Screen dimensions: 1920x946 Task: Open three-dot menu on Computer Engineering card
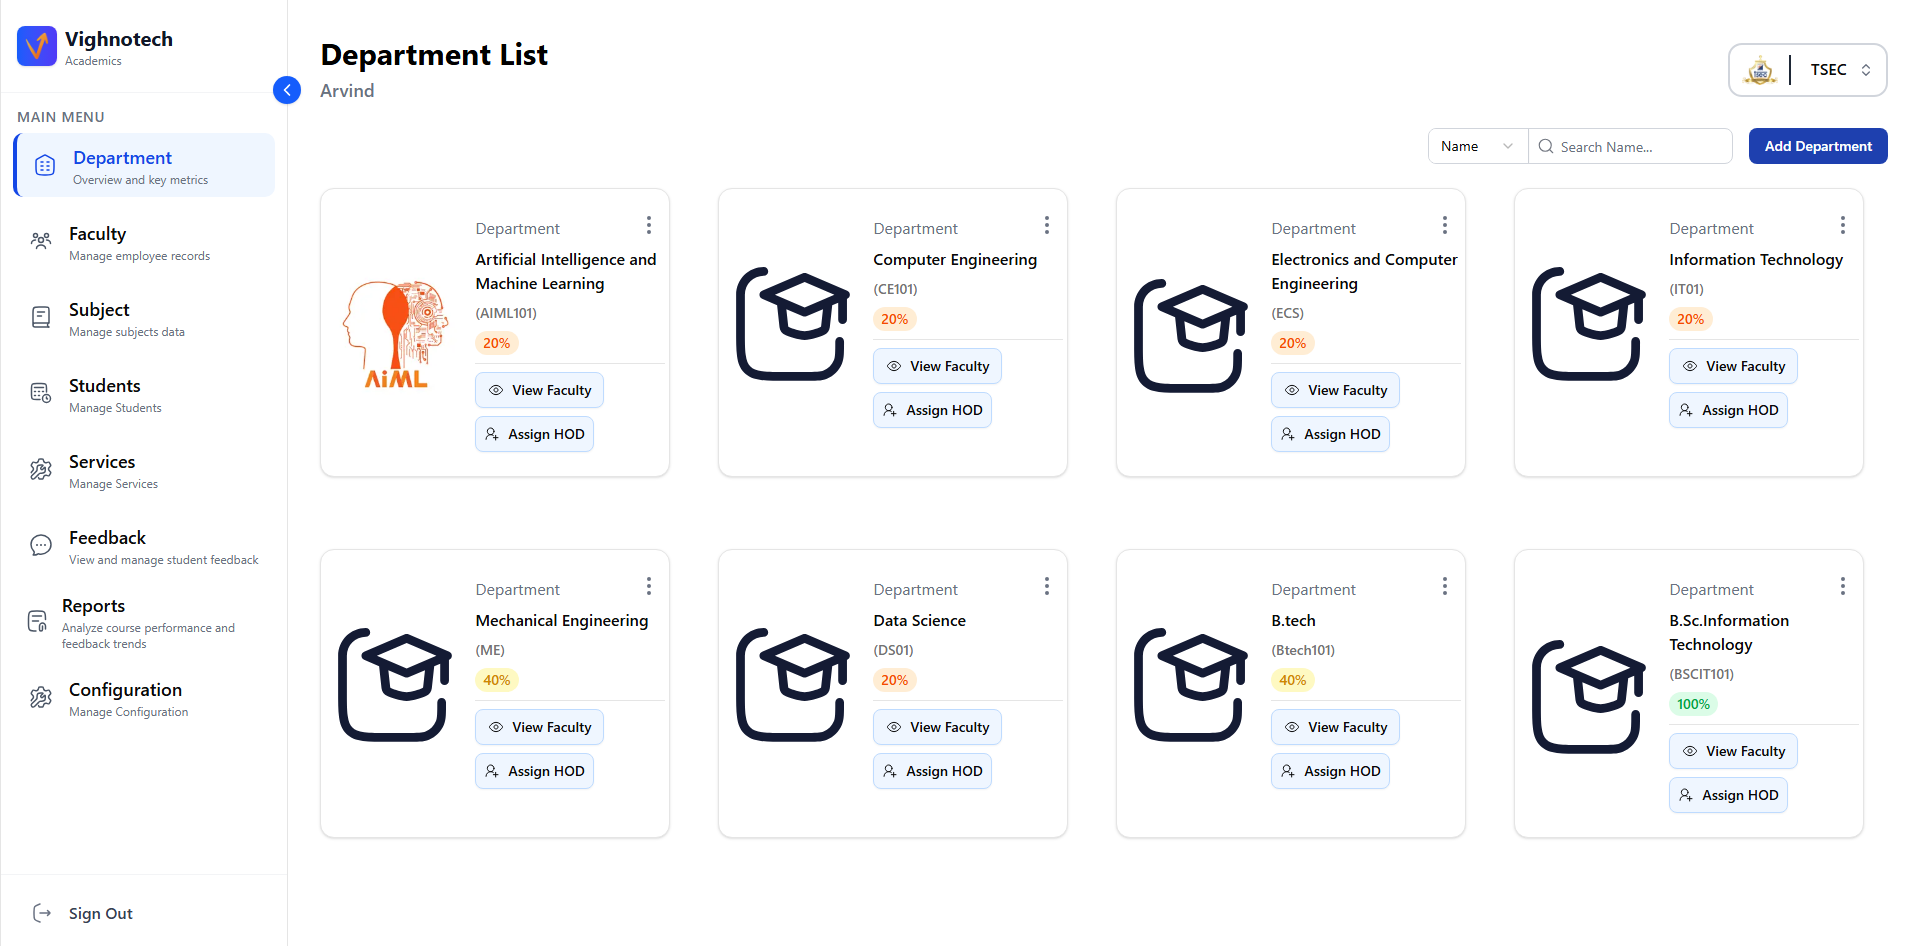pos(1046,226)
